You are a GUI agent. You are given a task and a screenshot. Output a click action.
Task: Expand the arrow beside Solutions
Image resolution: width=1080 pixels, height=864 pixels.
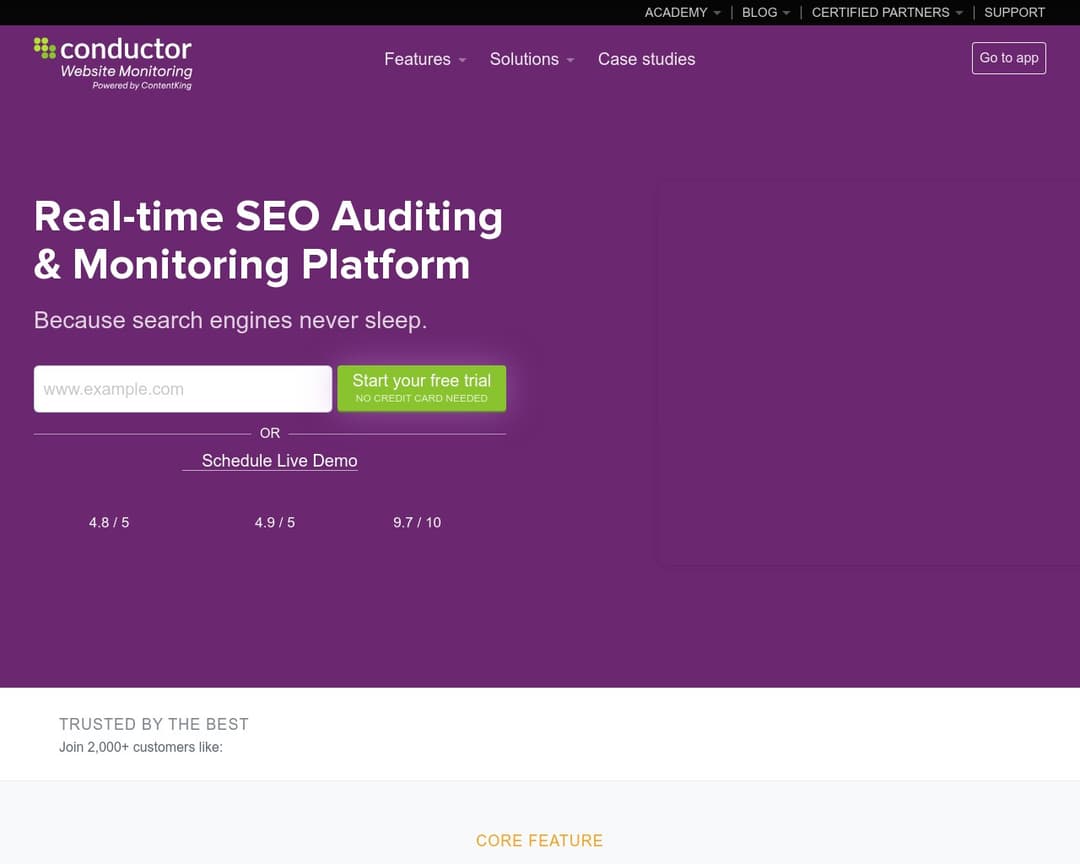(570, 60)
